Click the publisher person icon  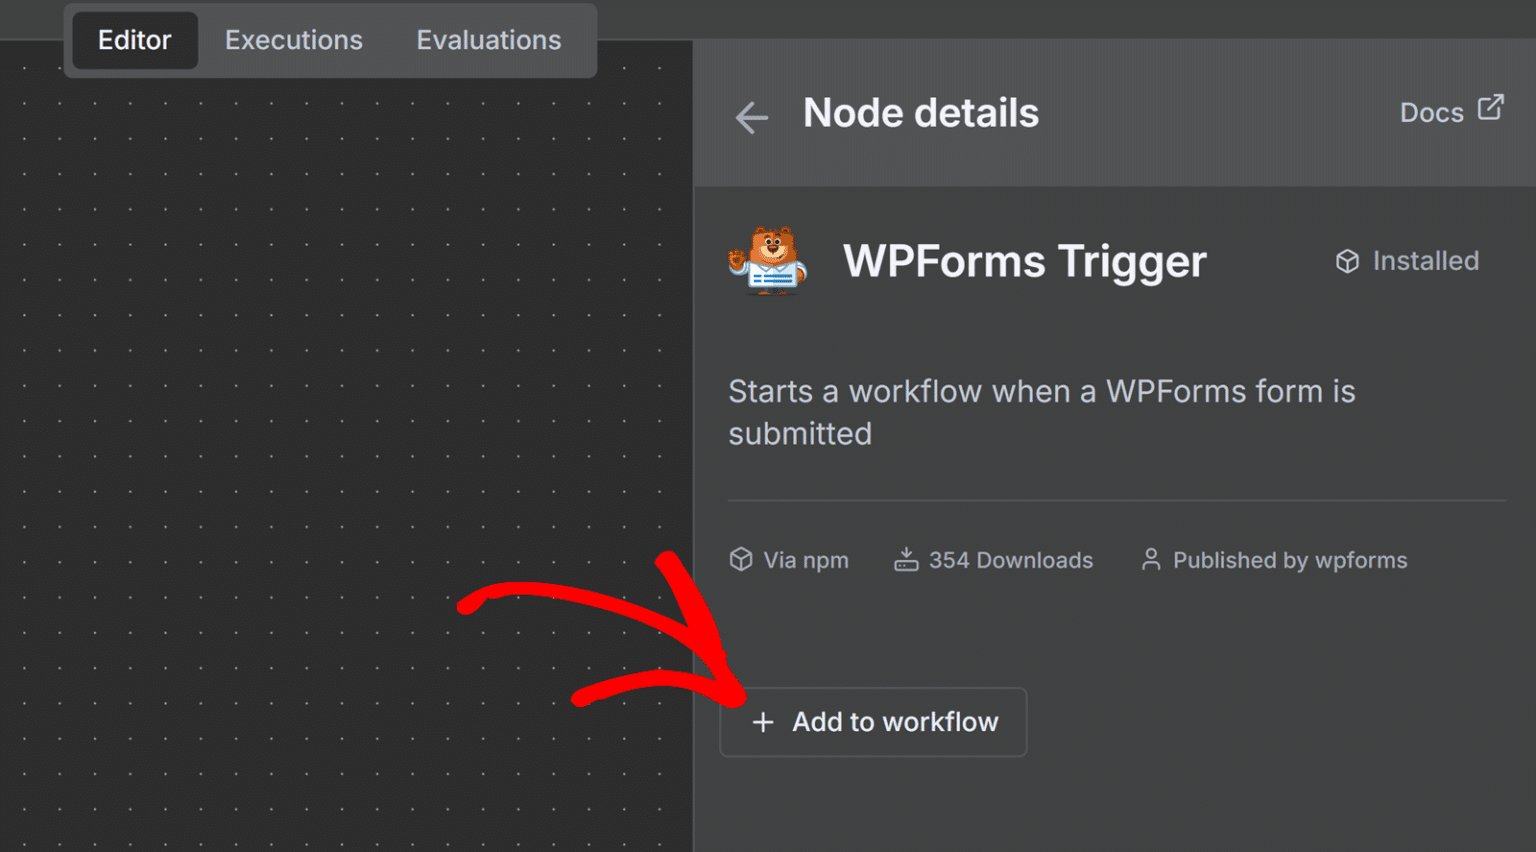point(1150,559)
